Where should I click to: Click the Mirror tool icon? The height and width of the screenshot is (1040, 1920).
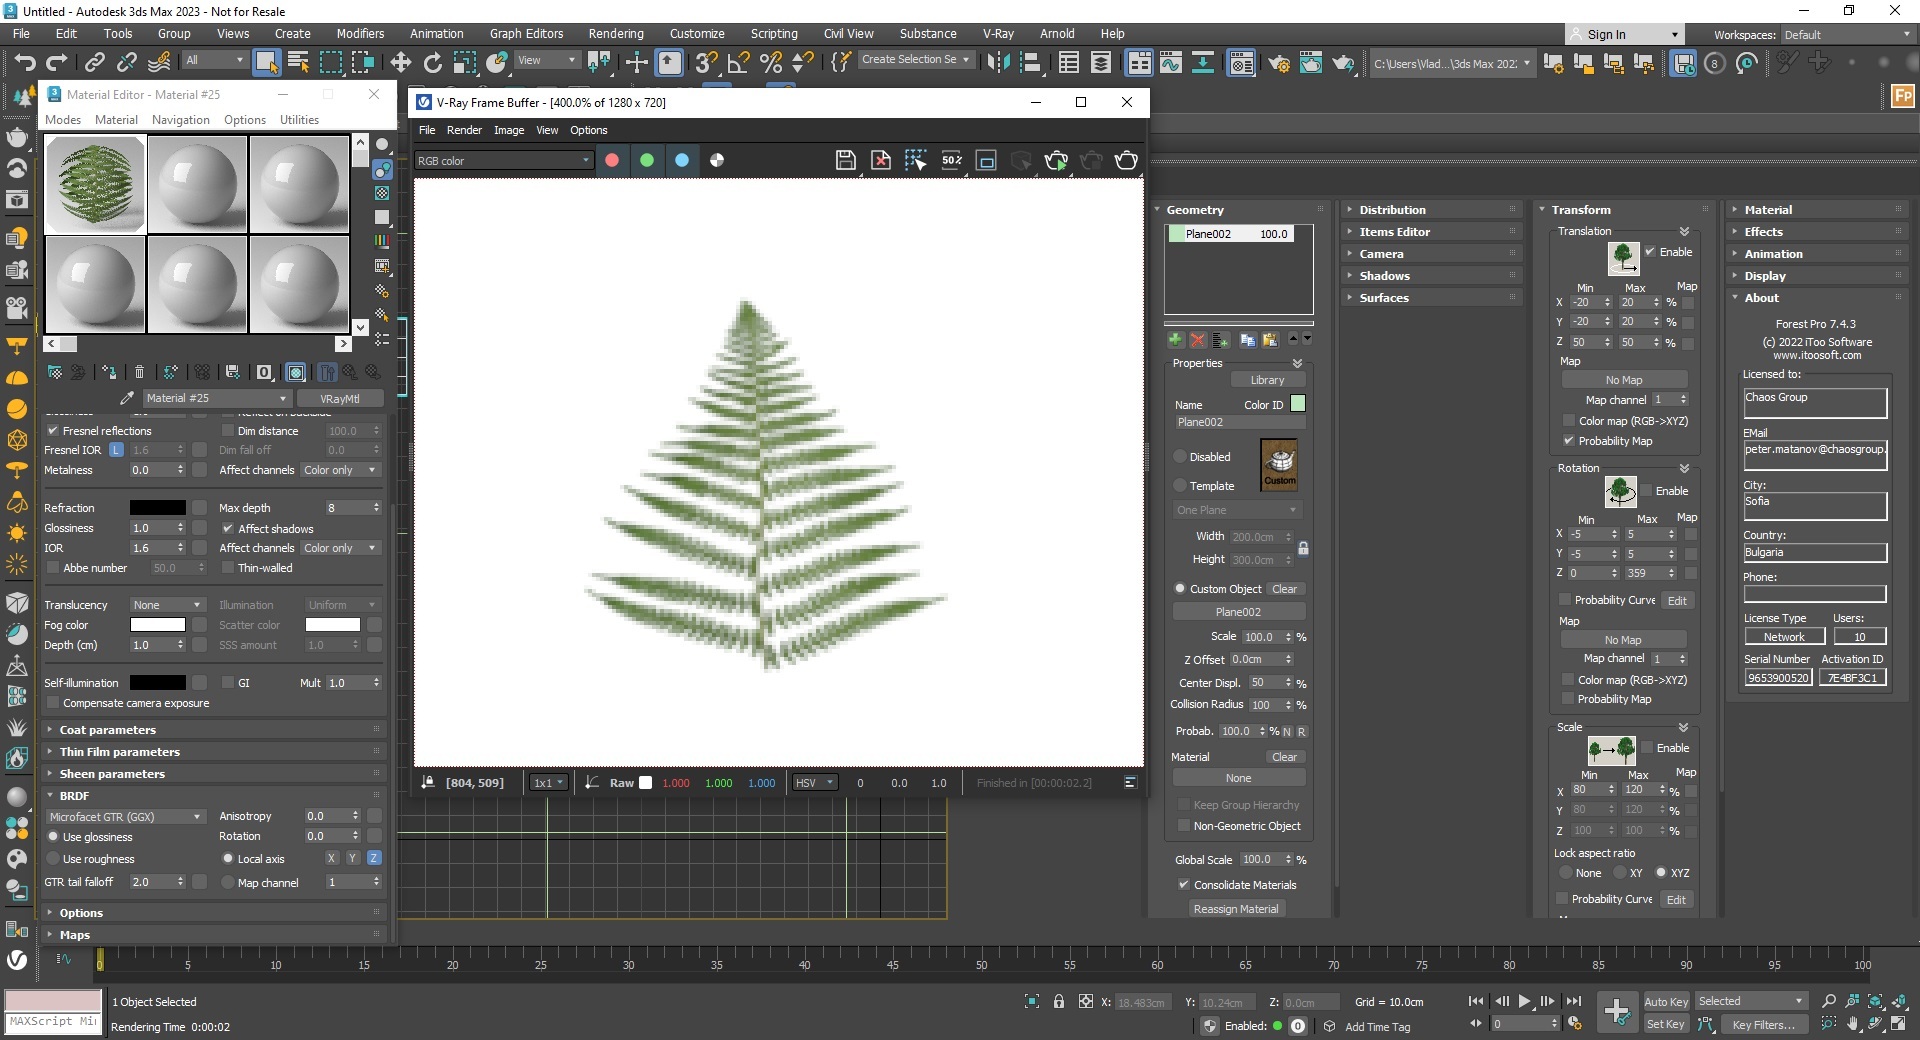tap(998, 62)
